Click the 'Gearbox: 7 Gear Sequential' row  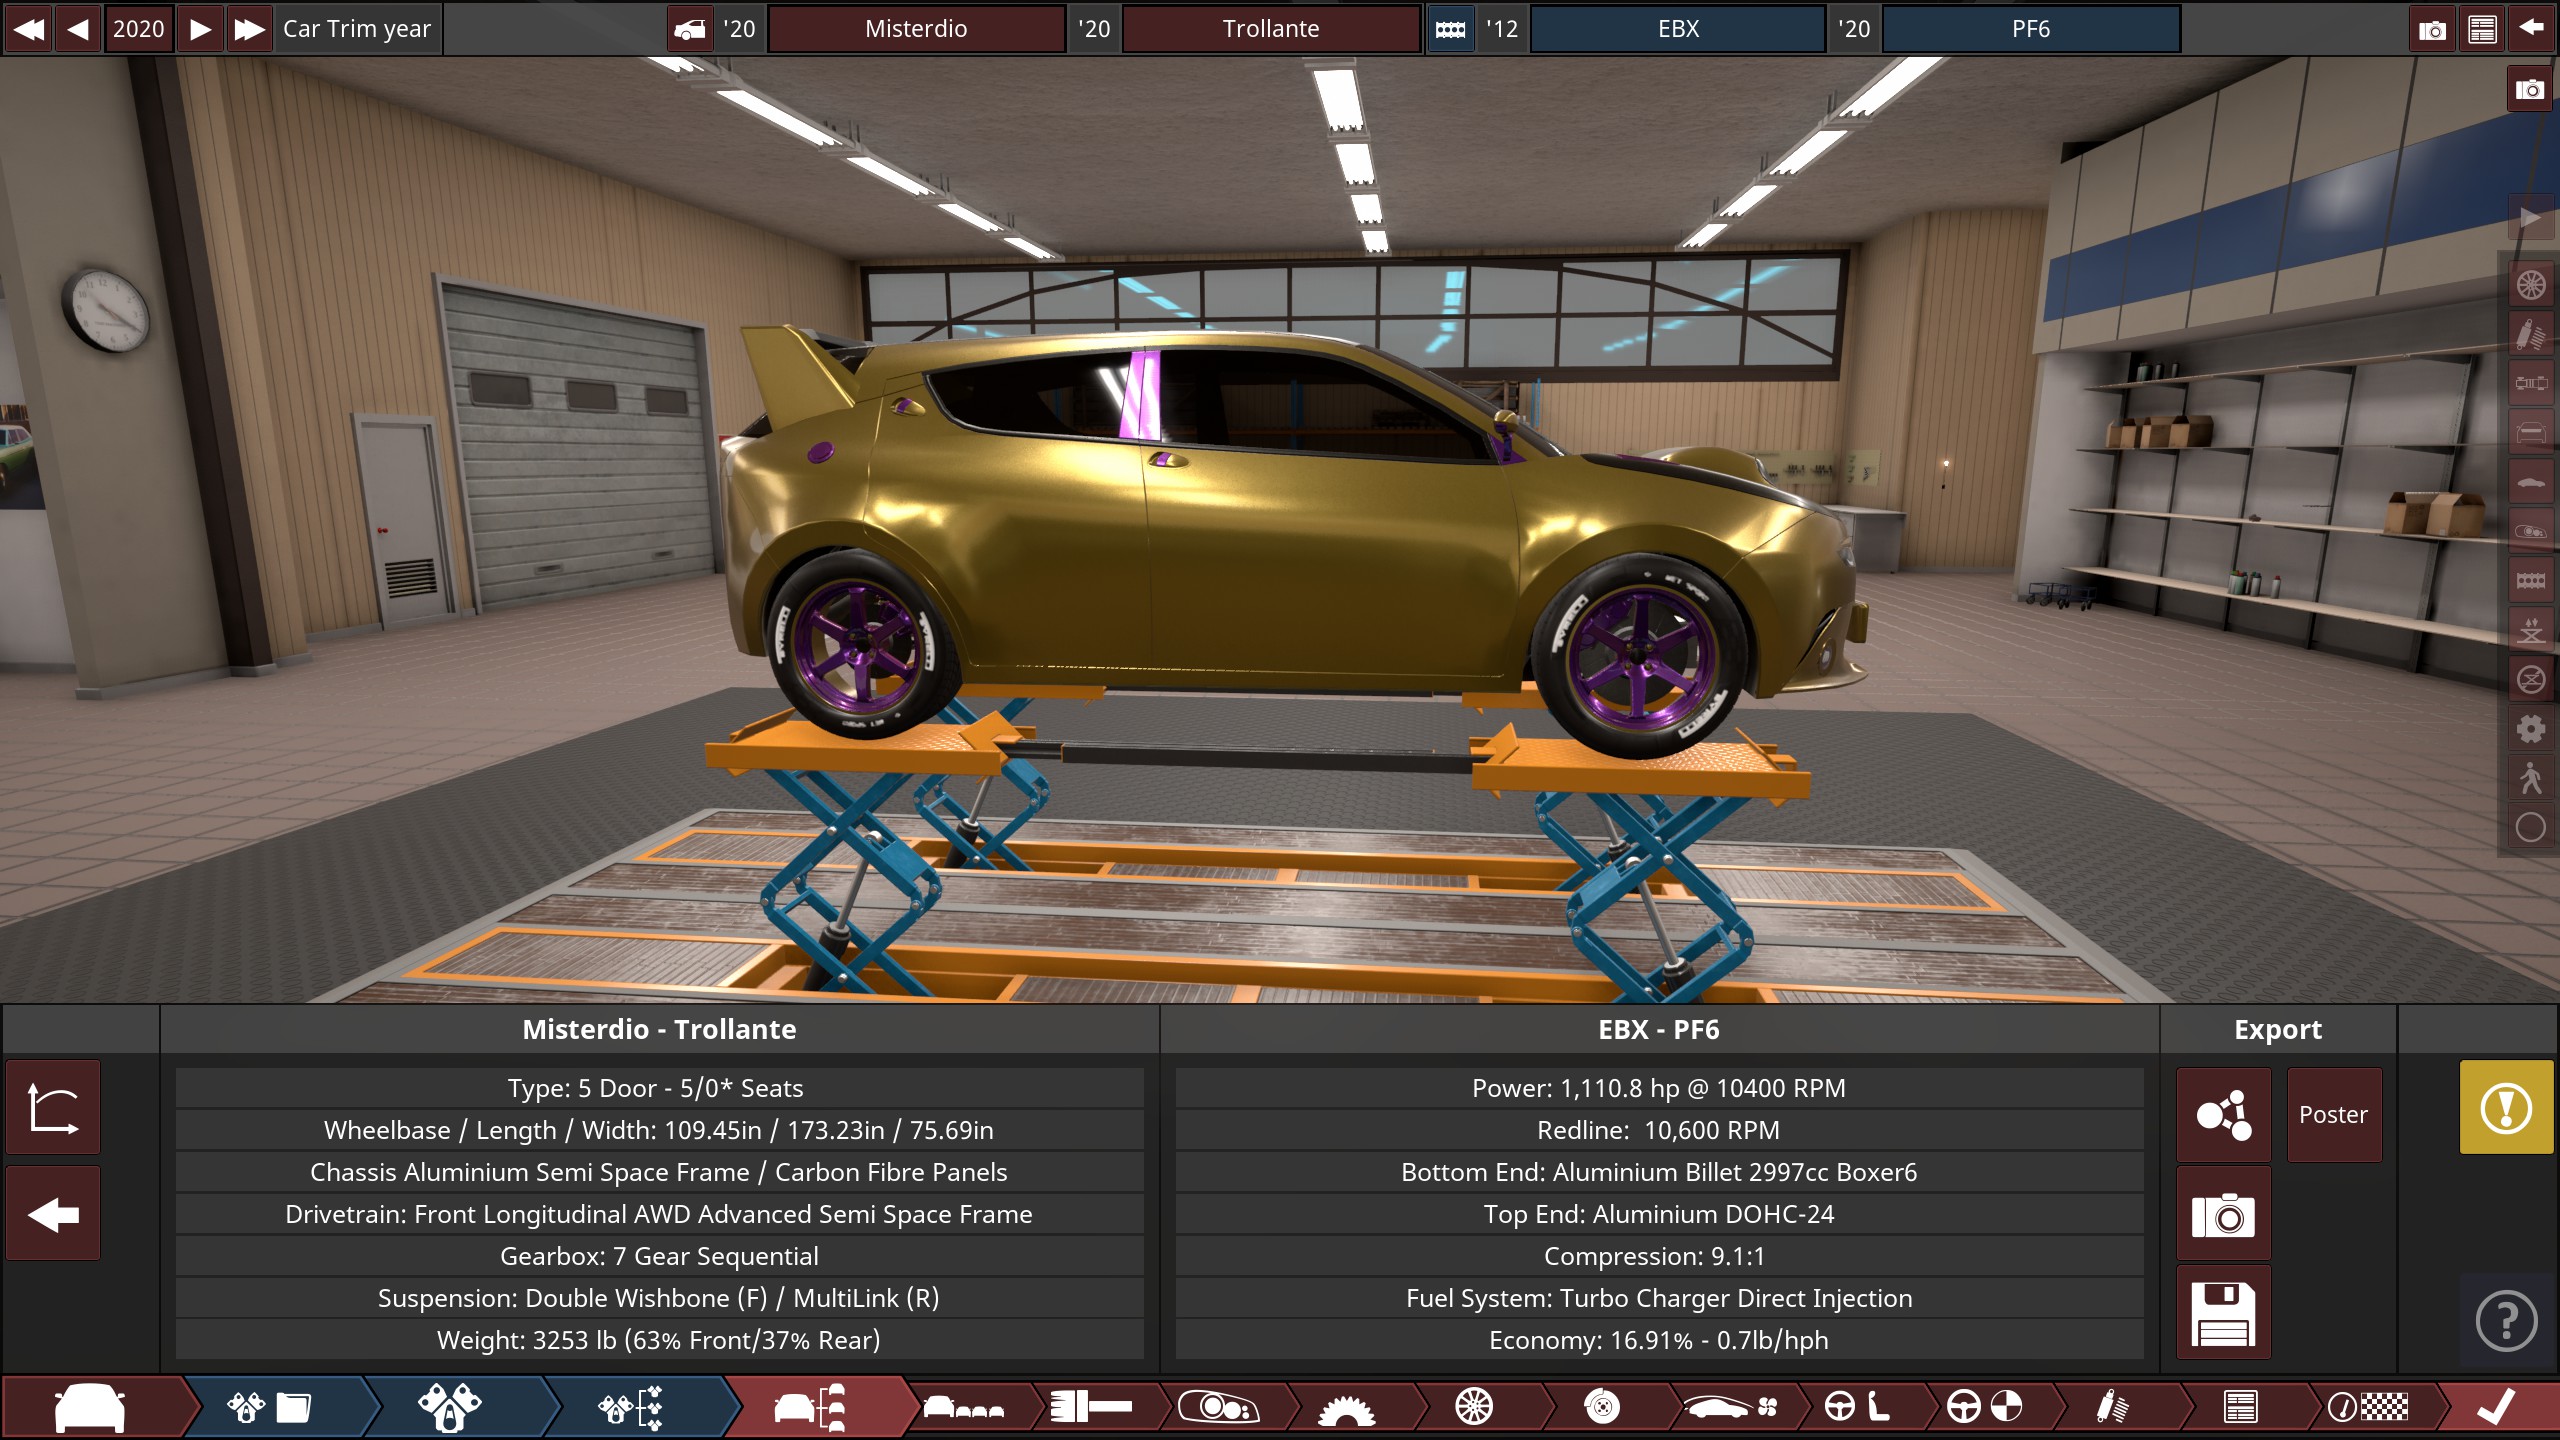(659, 1256)
